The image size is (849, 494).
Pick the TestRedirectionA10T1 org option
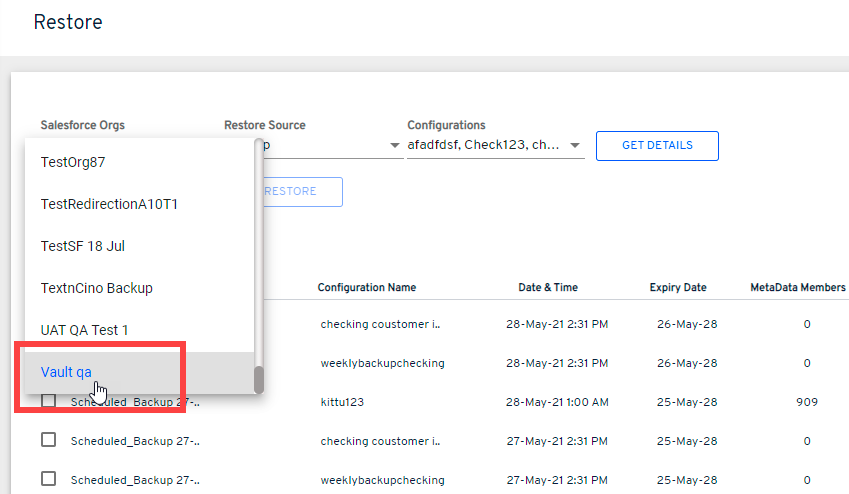point(109,204)
